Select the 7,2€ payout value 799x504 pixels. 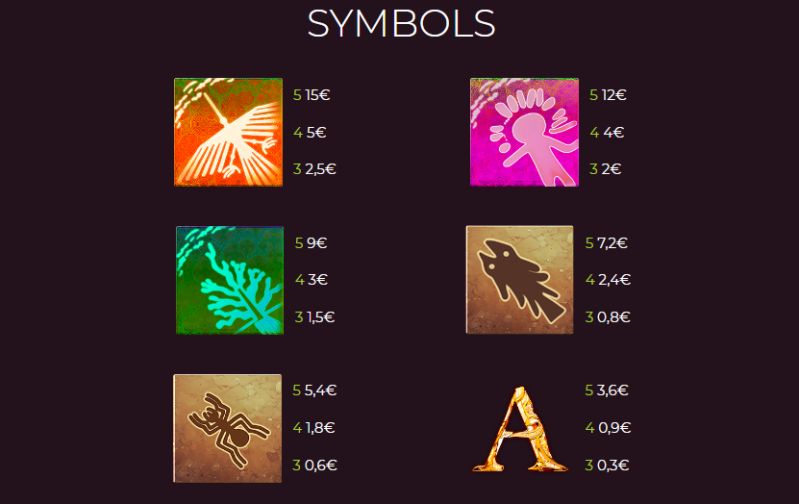point(612,243)
